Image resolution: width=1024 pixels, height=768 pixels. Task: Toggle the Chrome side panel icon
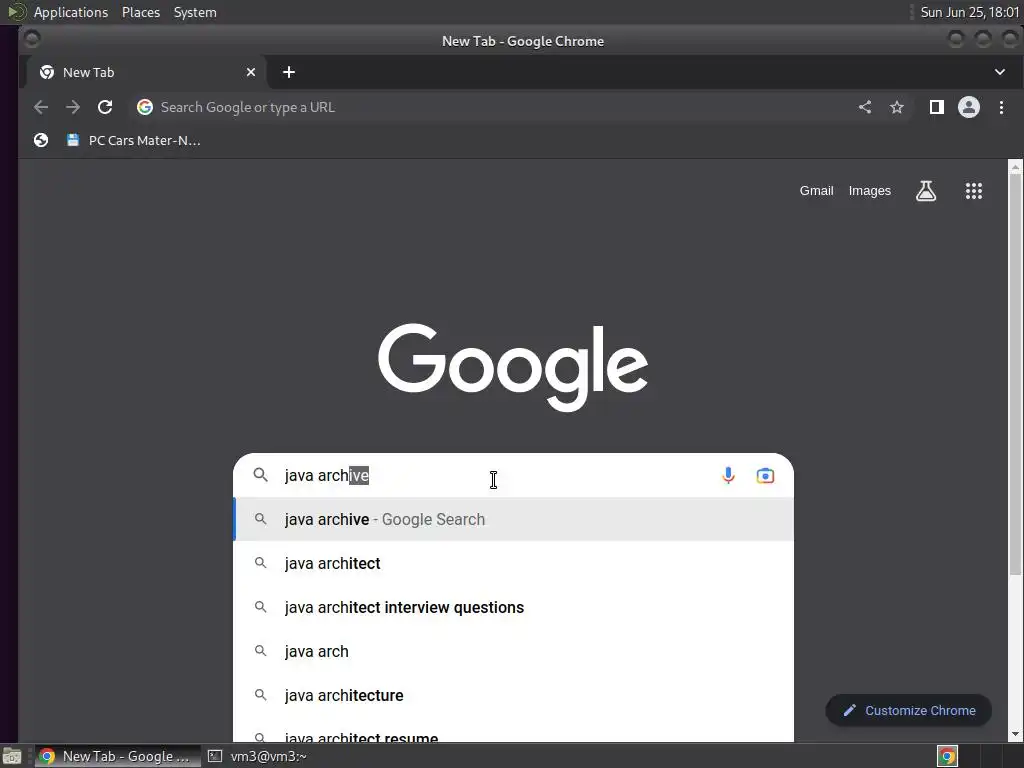pyautogui.click(x=936, y=107)
